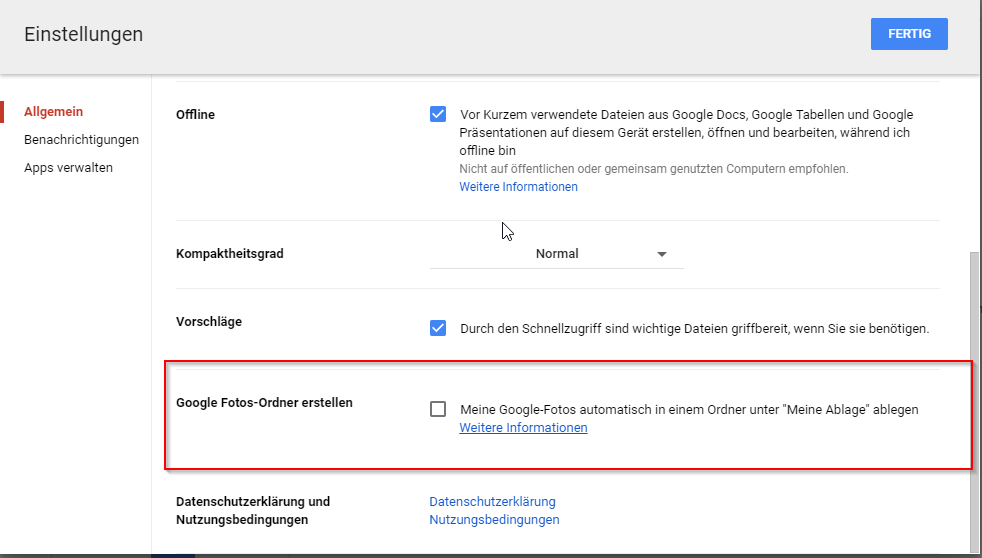The image size is (982, 558).
Task: Expand the Kompaktheitsgrad dropdown arrow
Action: (x=662, y=255)
